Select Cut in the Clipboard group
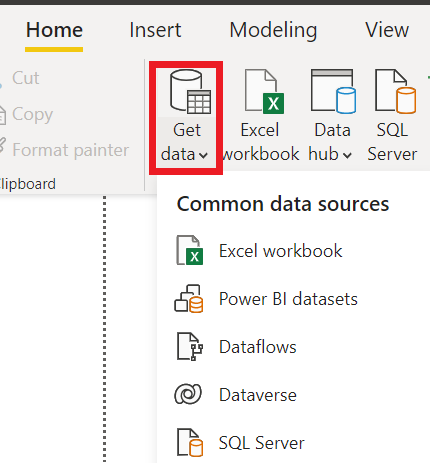Image resolution: width=430 pixels, height=463 pixels. (x=26, y=78)
